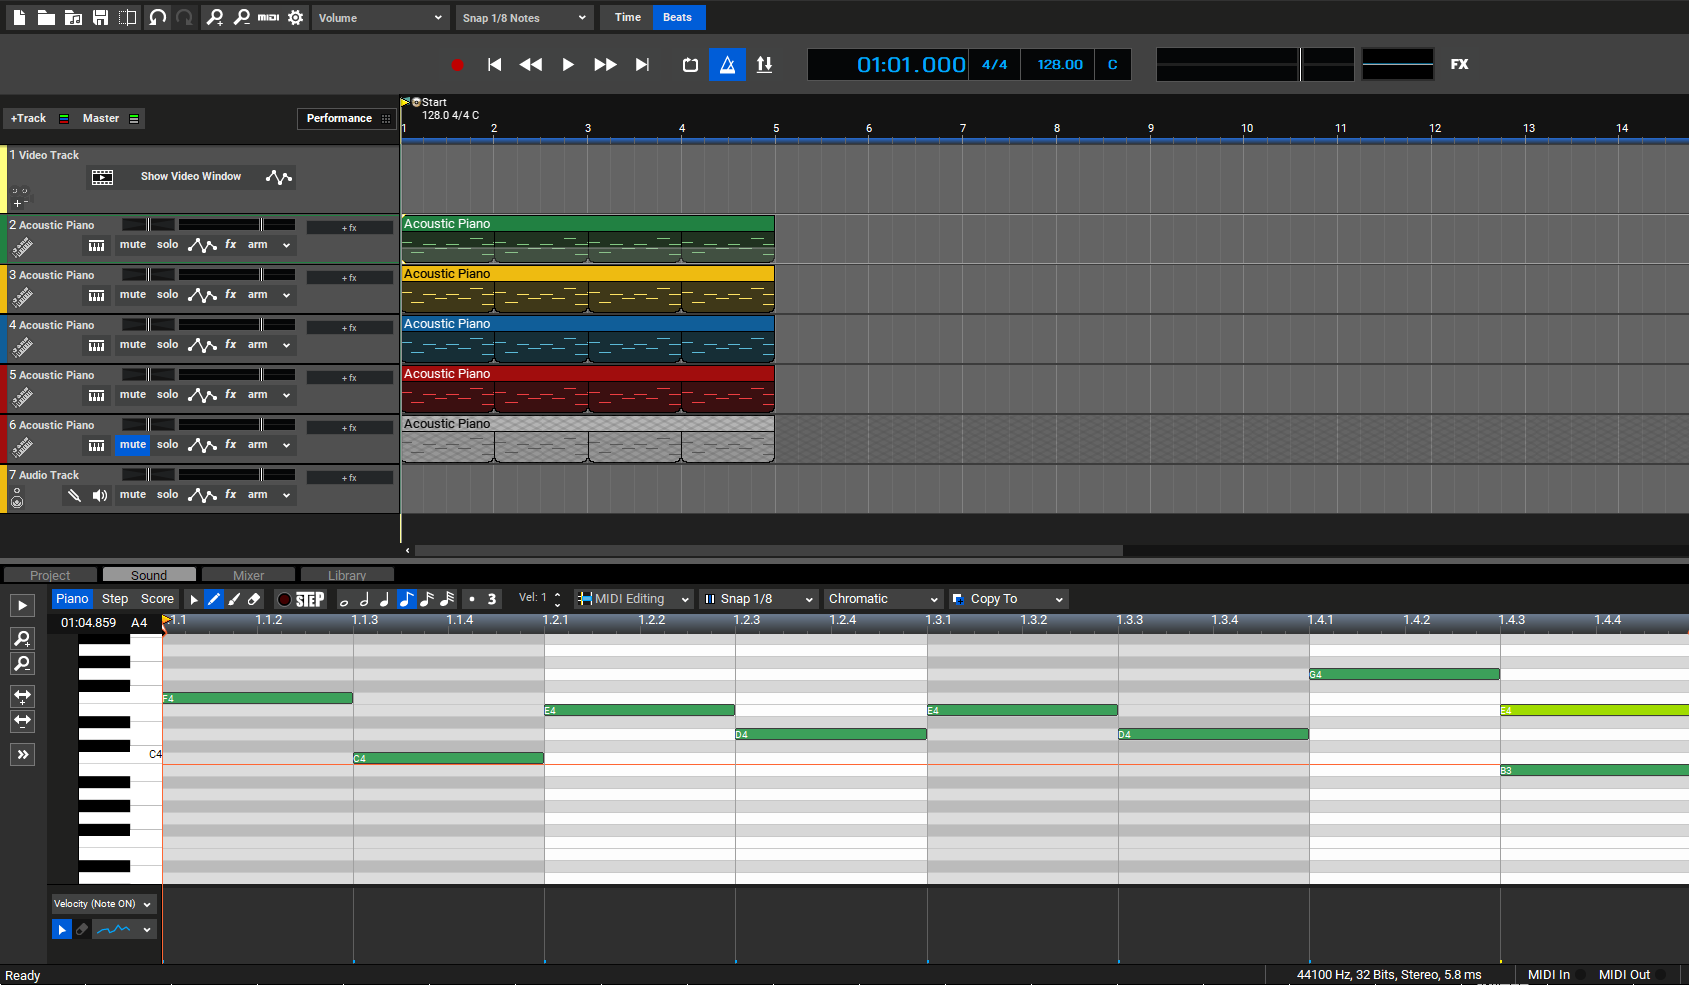Click the fast forward button
Image resolution: width=1689 pixels, height=985 pixels.
pyautogui.click(x=605, y=65)
